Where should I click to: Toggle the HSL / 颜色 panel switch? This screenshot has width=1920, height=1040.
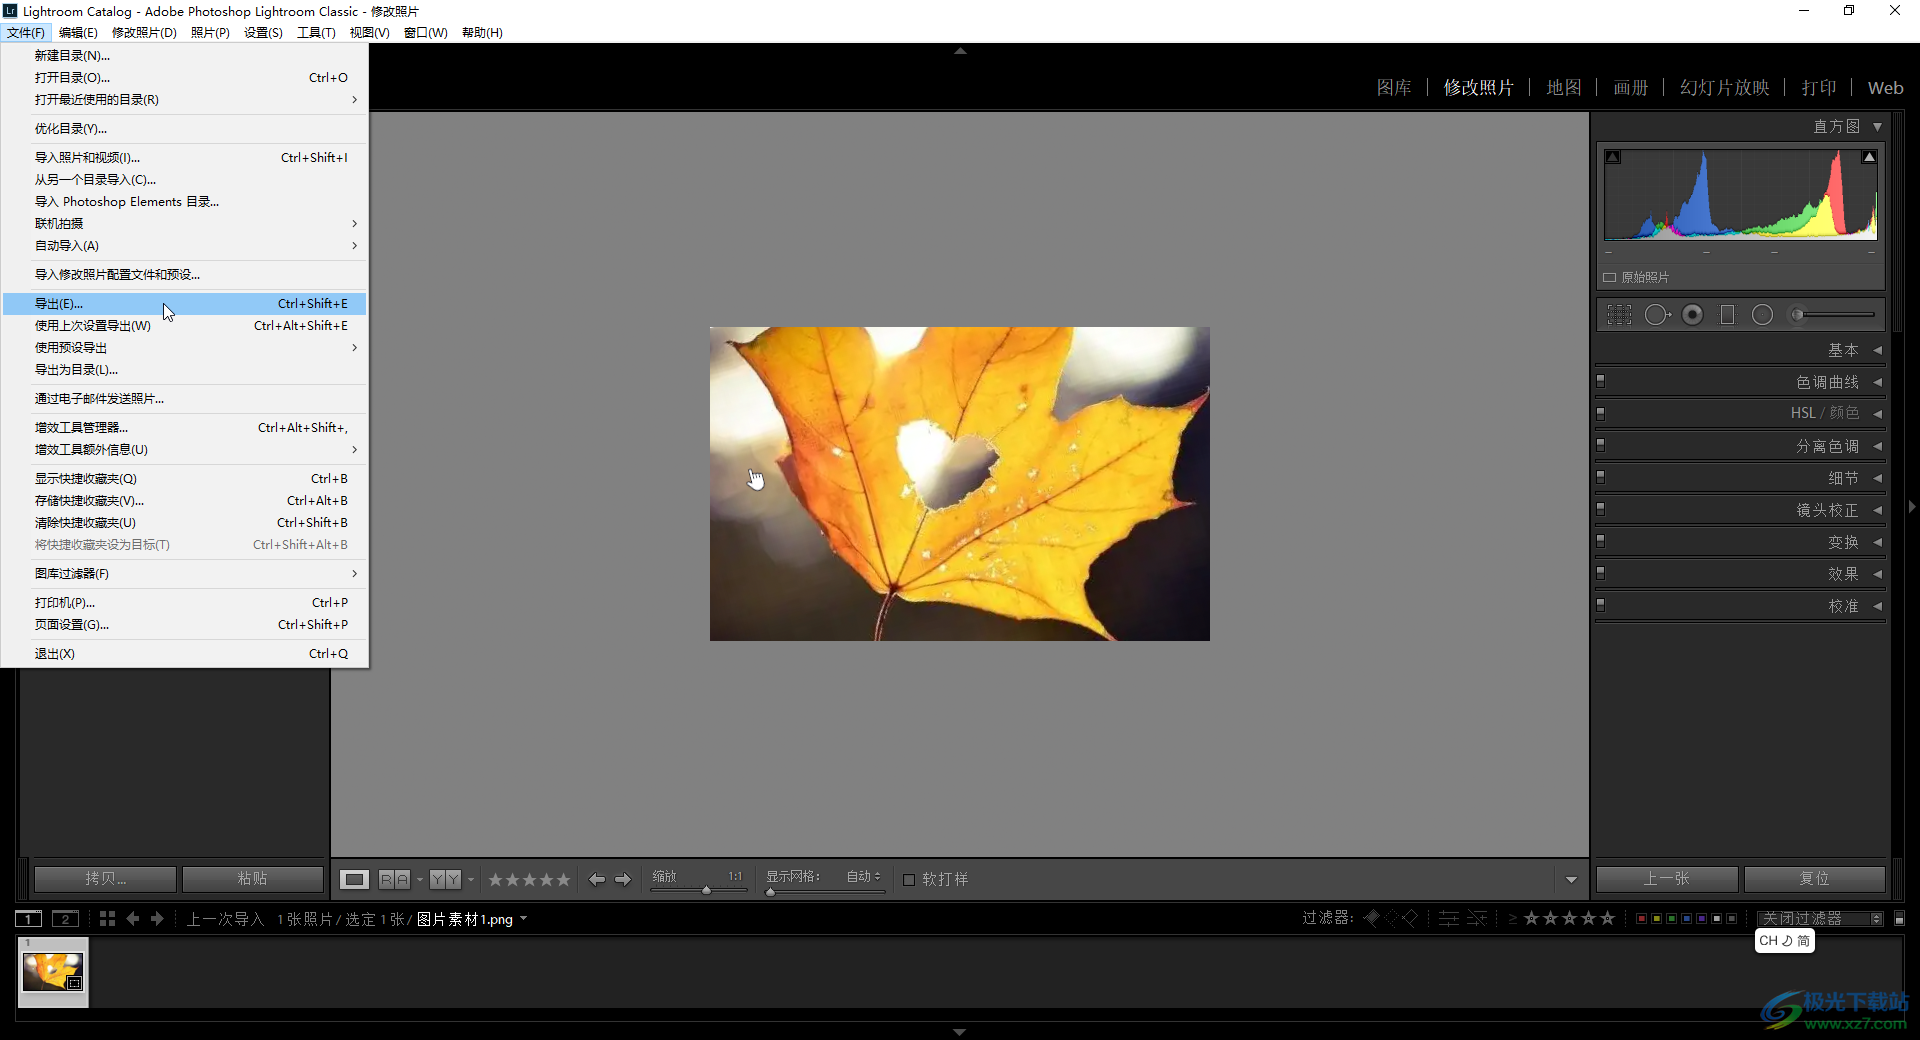1601,413
